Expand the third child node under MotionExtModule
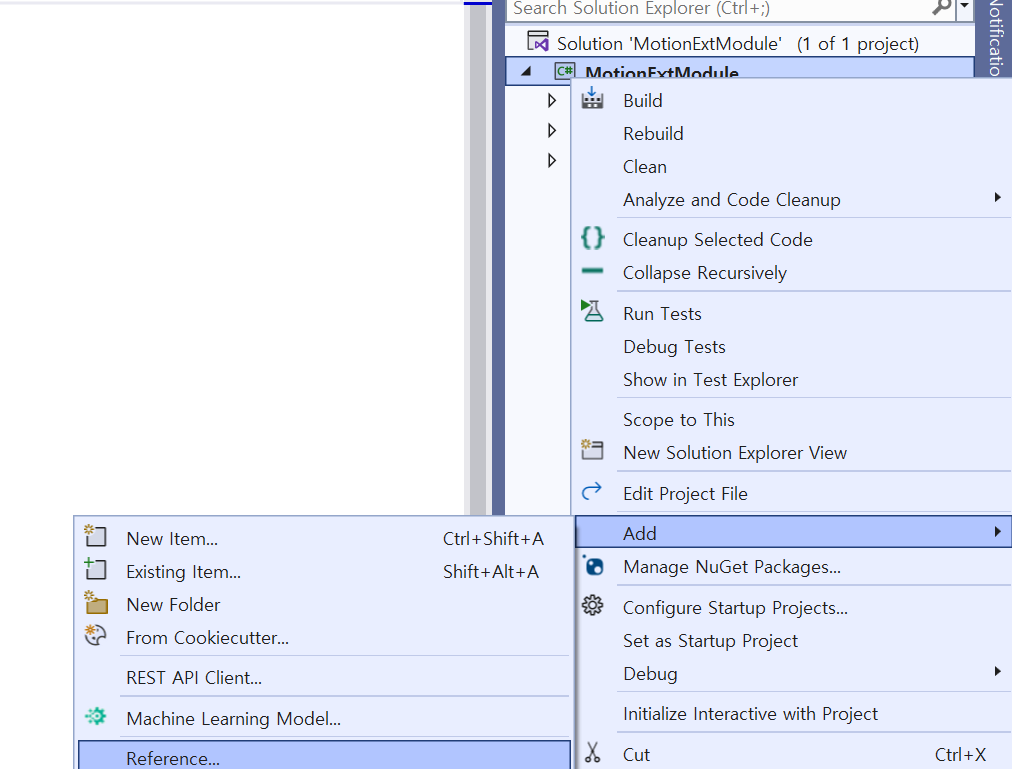The image size is (1012, 769). point(552,160)
